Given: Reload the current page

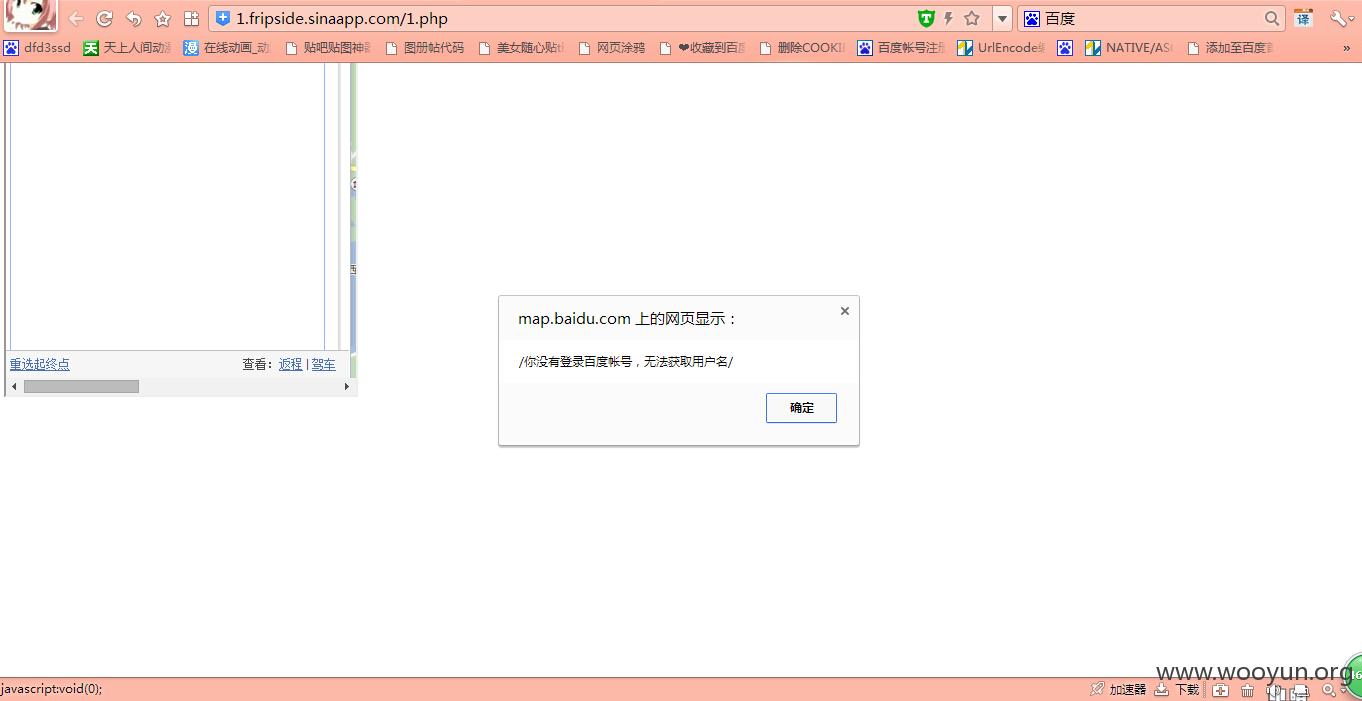Looking at the screenshot, I should point(104,19).
